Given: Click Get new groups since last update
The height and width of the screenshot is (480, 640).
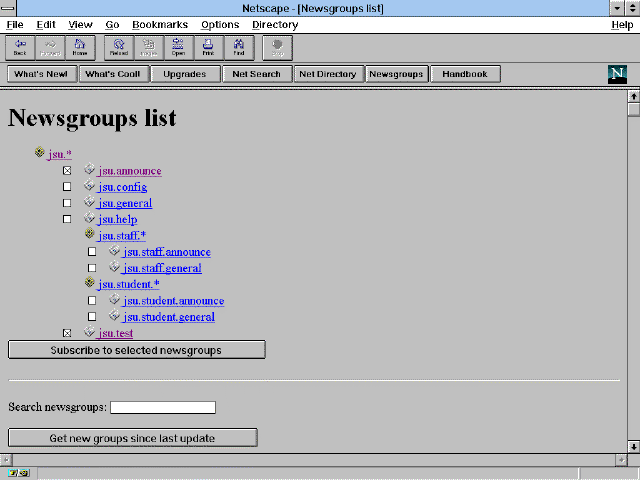Looking at the screenshot, I should [x=132, y=438].
